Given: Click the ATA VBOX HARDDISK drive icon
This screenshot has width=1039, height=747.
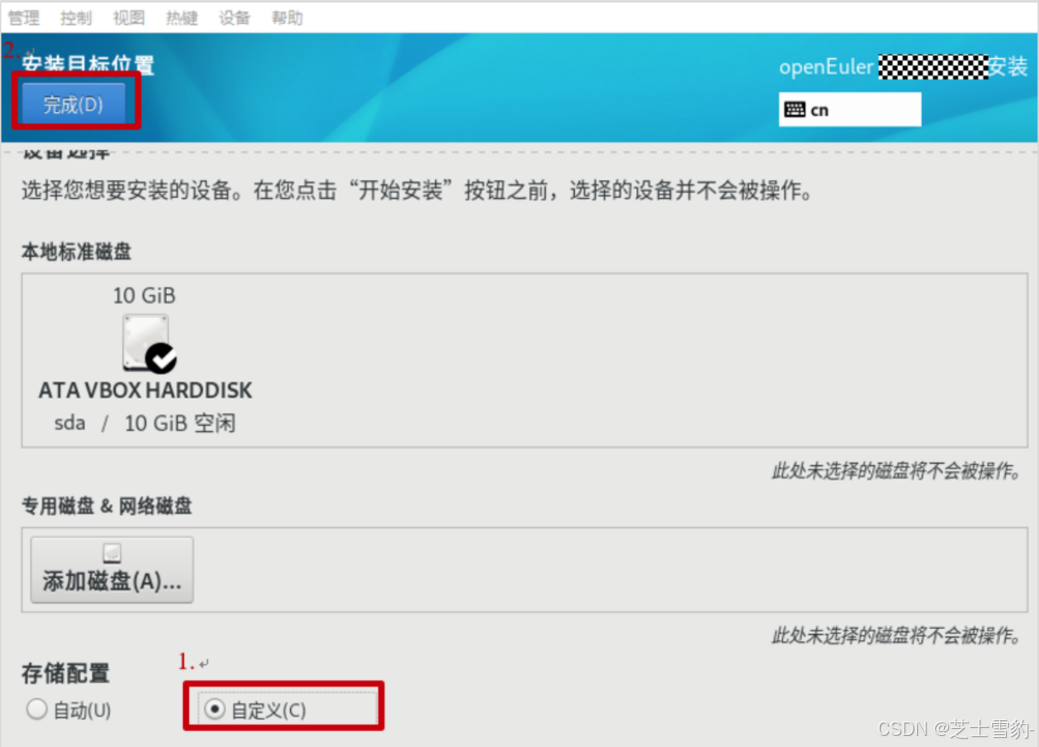Looking at the screenshot, I should (x=146, y=342).
